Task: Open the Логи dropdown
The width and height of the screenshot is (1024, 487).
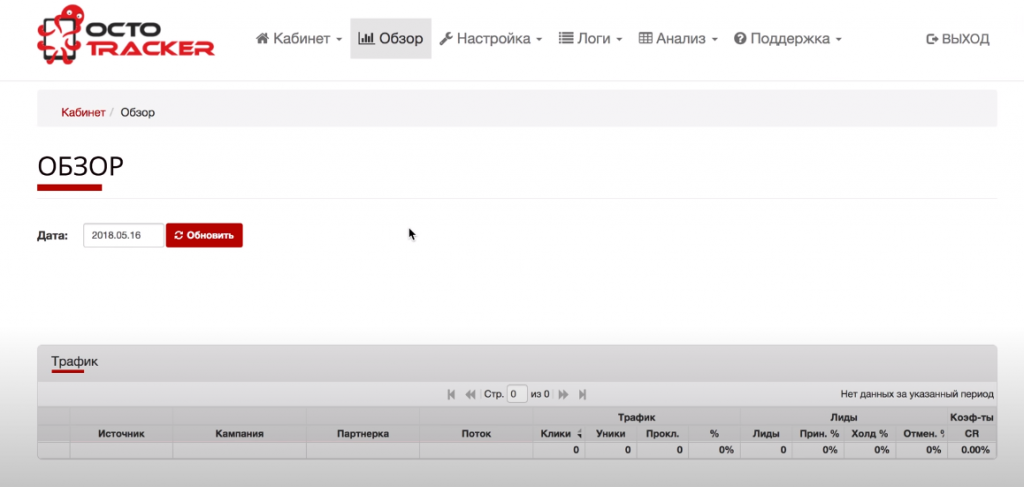Action: (x=590, y=39)
